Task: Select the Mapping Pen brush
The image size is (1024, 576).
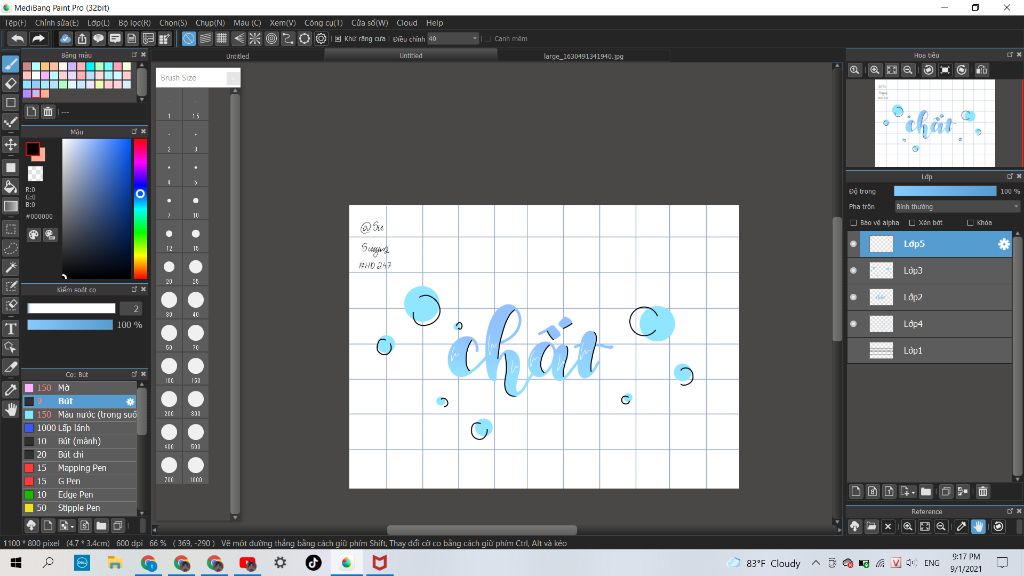Action: click(80, 468)
